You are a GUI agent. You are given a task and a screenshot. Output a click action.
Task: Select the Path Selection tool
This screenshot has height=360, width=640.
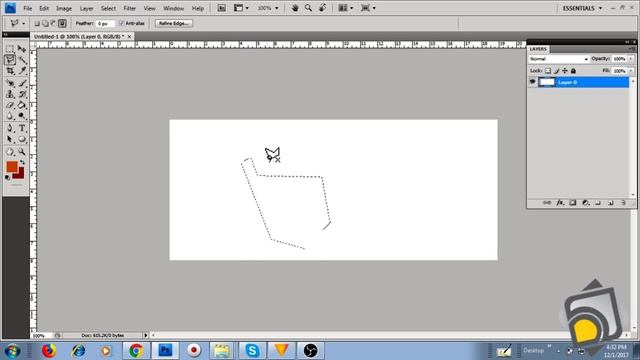pyautogui.click(x=10, y=139)
